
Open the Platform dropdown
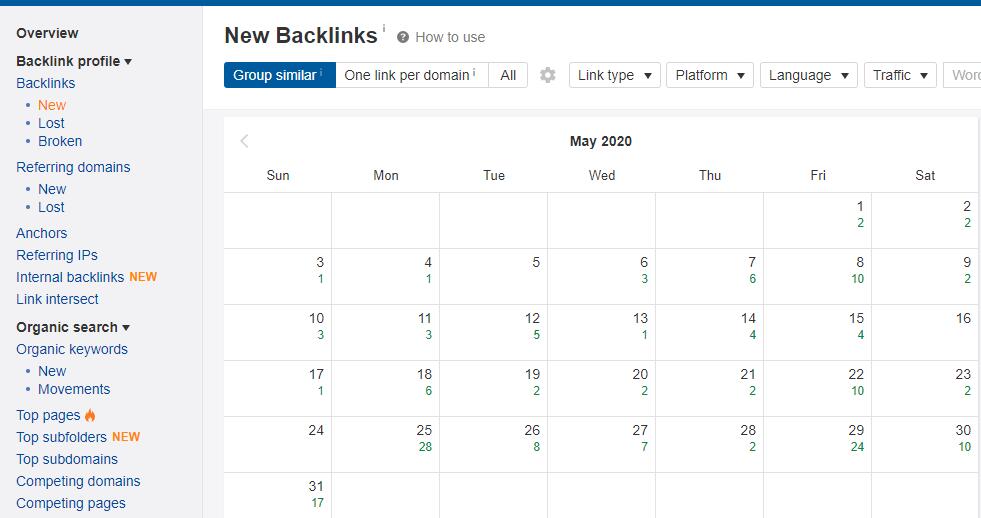tap(710, 75)
